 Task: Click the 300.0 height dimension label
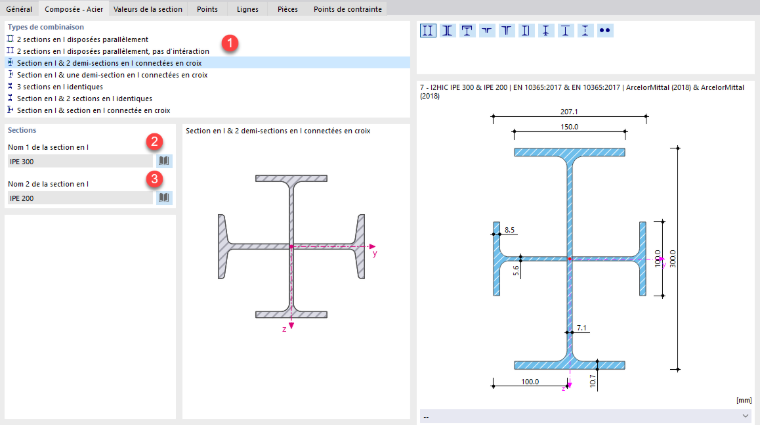pyautogui.click(x=672, y=259)
